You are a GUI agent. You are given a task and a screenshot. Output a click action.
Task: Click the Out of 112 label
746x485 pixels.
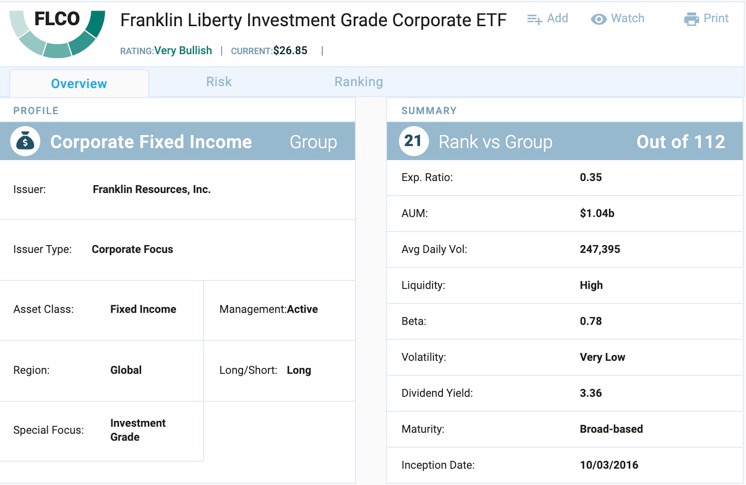[680, 142]
